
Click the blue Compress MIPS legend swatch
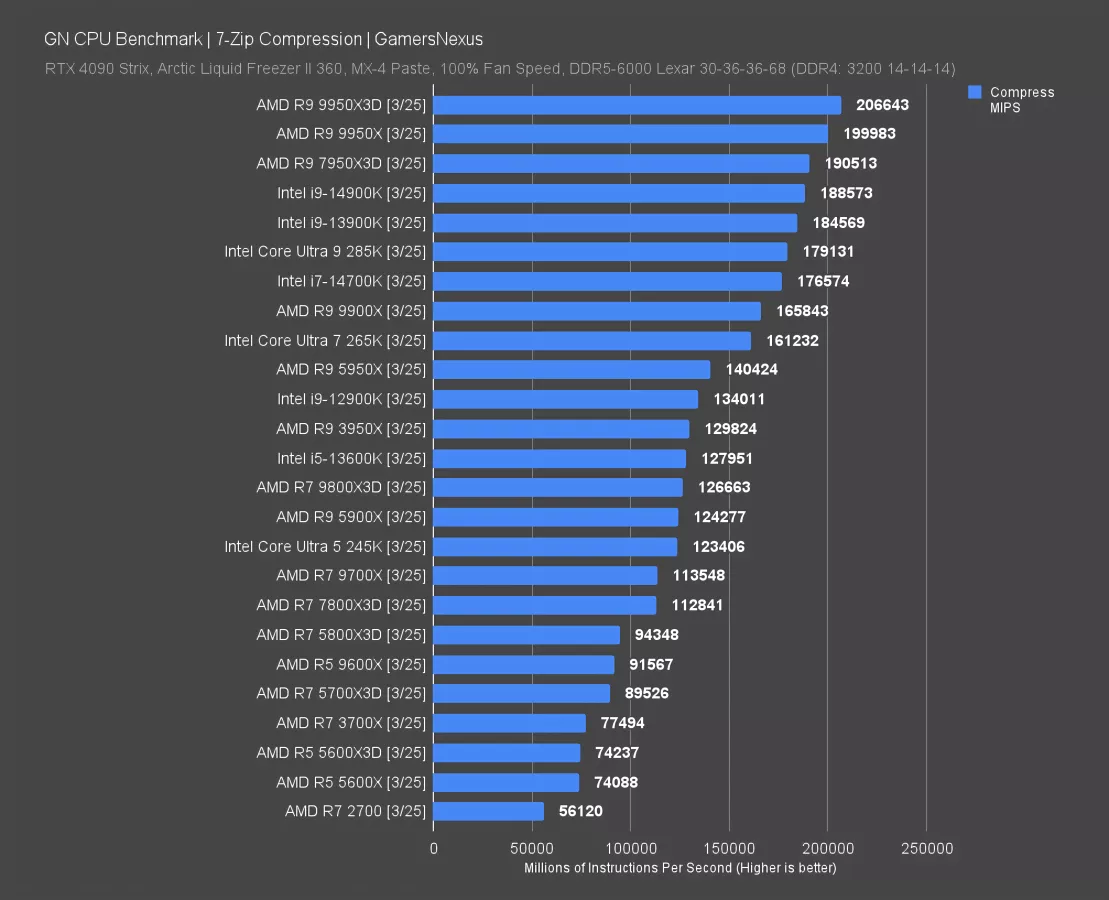[x=975, y=92]
